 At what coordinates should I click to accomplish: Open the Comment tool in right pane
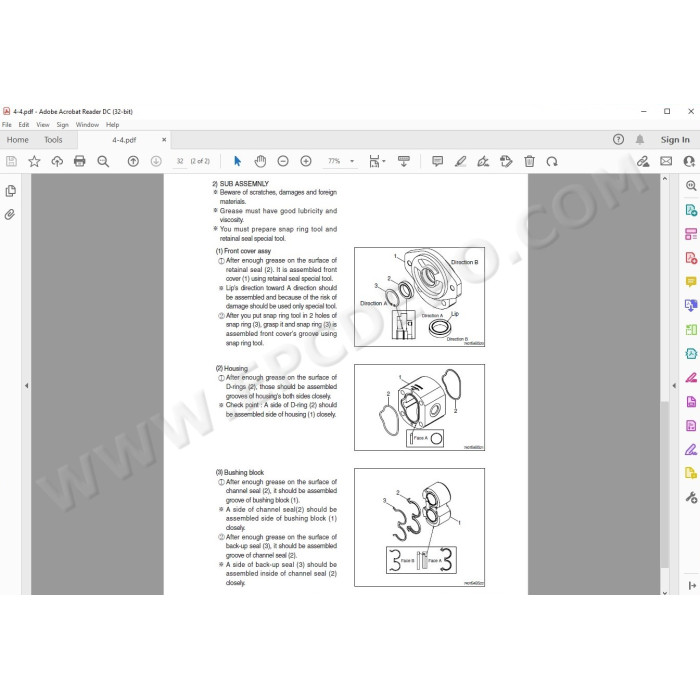(x=691, y=281)
